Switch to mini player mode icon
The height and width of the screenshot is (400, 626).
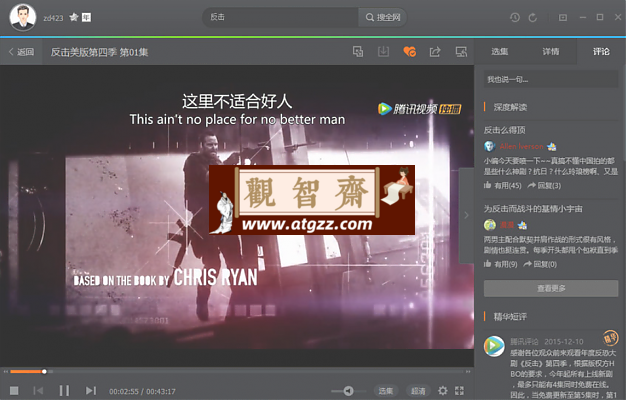coord(563,17)
